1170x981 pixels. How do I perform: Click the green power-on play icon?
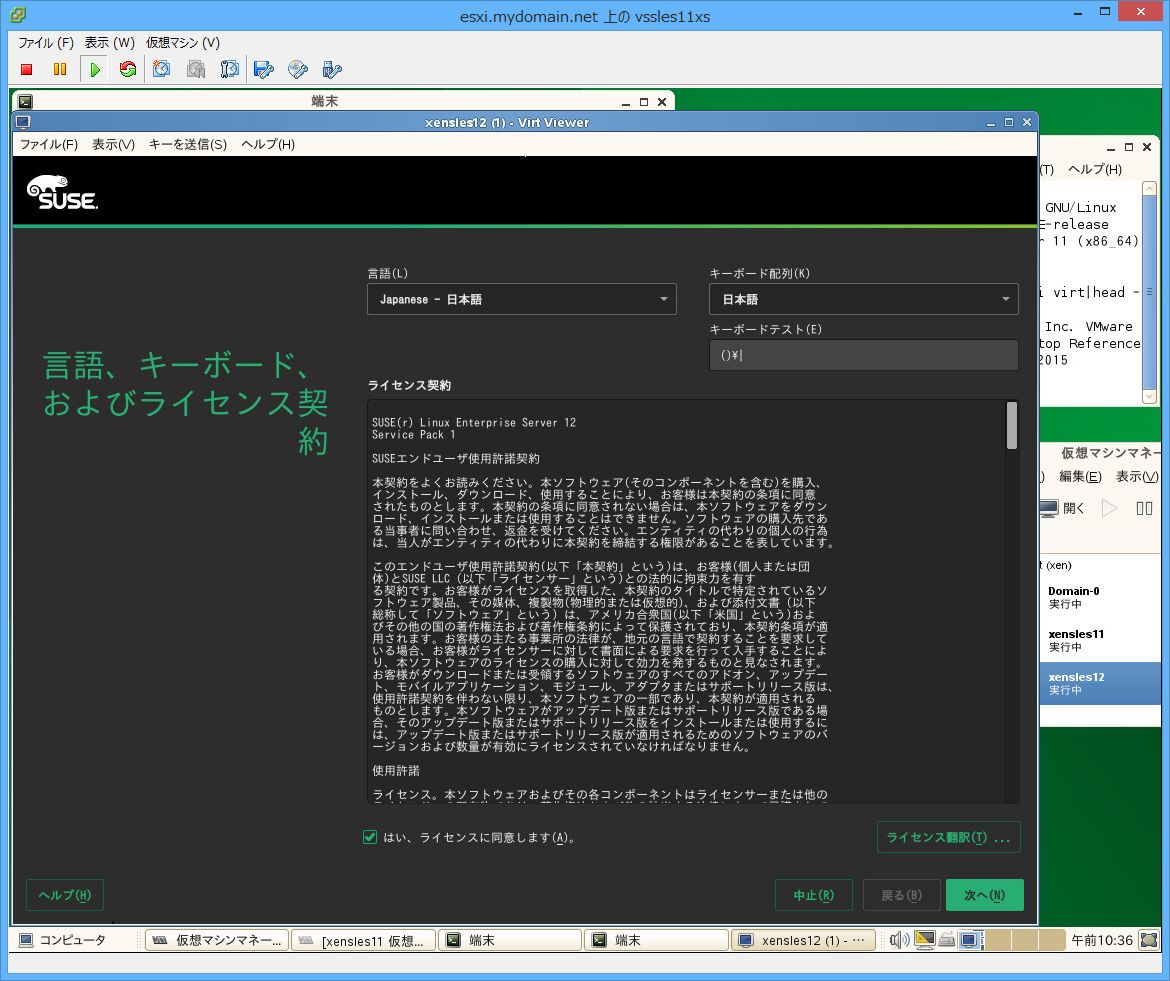[95, 69]
